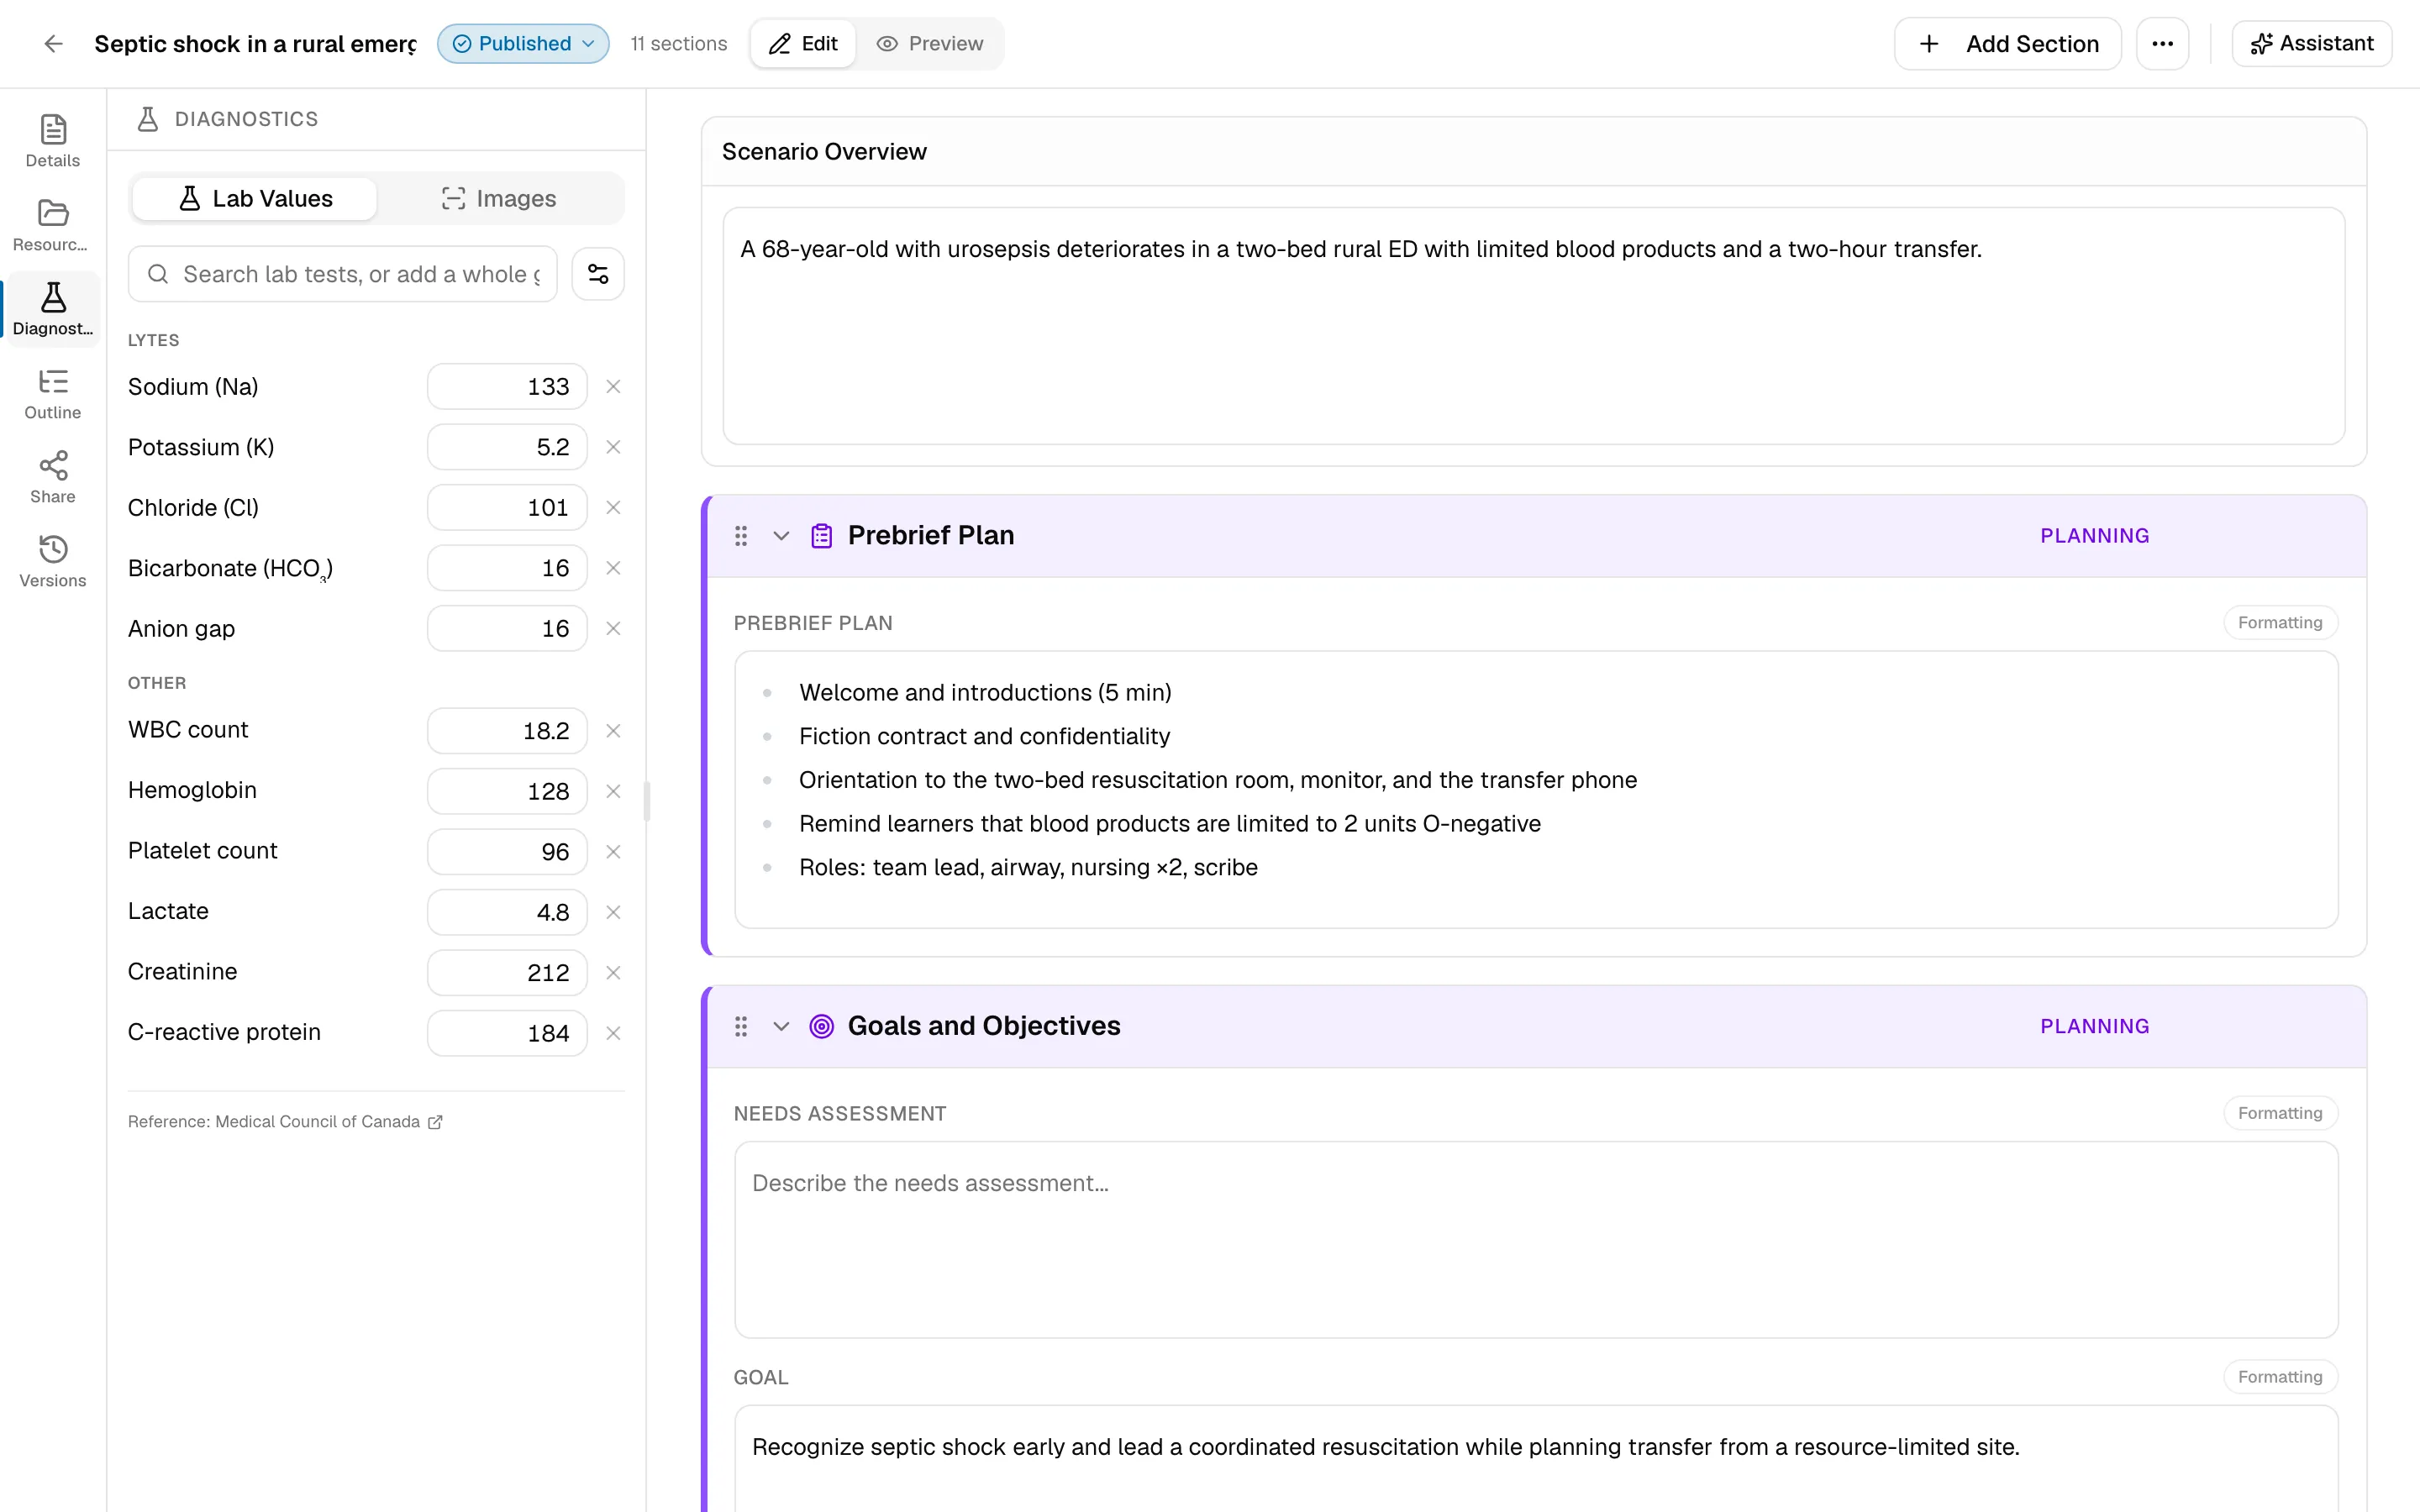Collapse the Goals and Objectives section
2420x1512 pixels.
click(x=781, y=1026)
